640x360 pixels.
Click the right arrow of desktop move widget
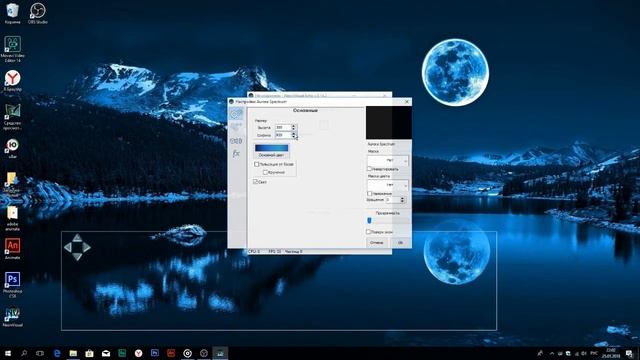87,247
